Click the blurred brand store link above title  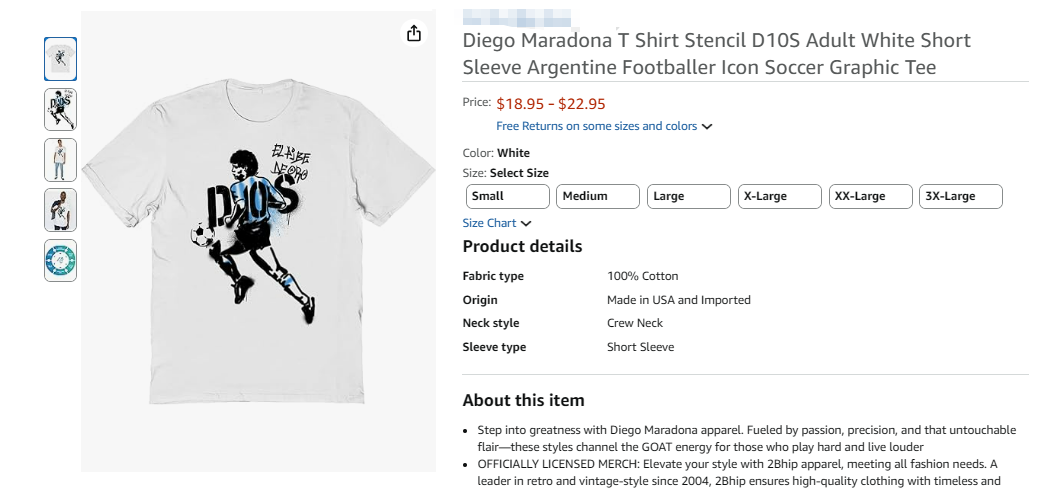[516, 17]
